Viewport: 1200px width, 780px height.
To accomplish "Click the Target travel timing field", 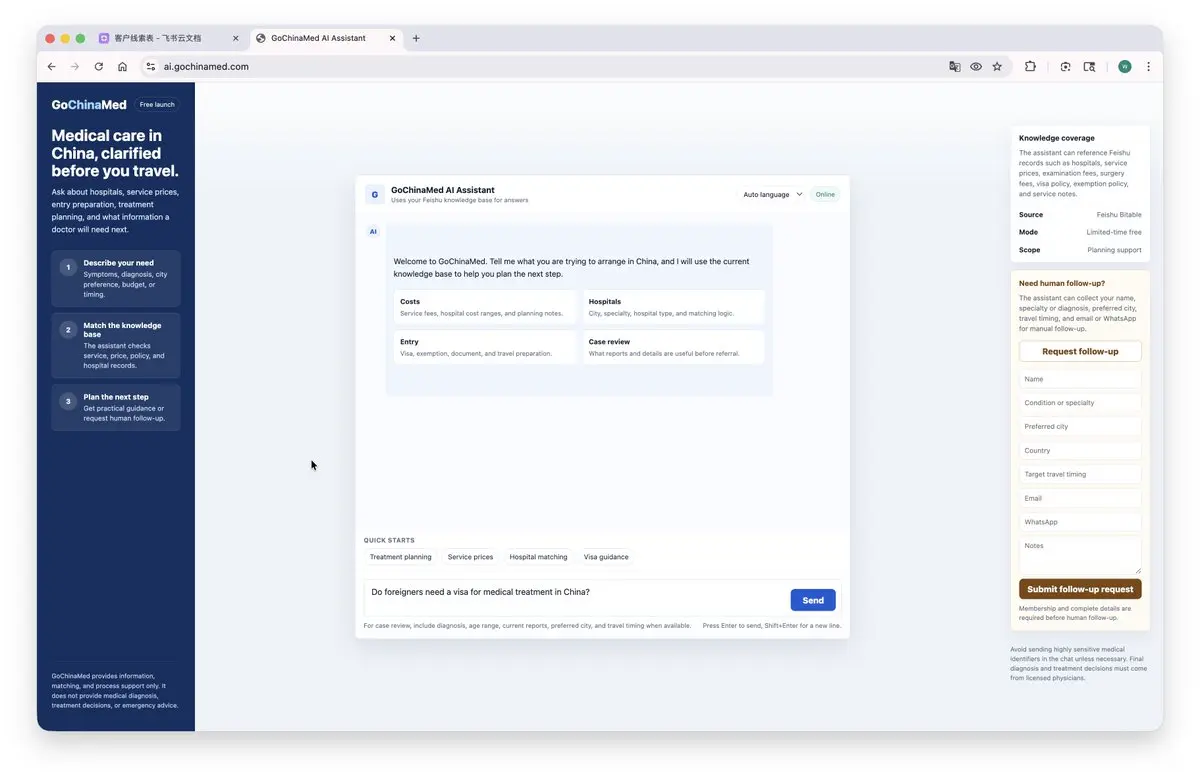I will tap(1080, 475).
